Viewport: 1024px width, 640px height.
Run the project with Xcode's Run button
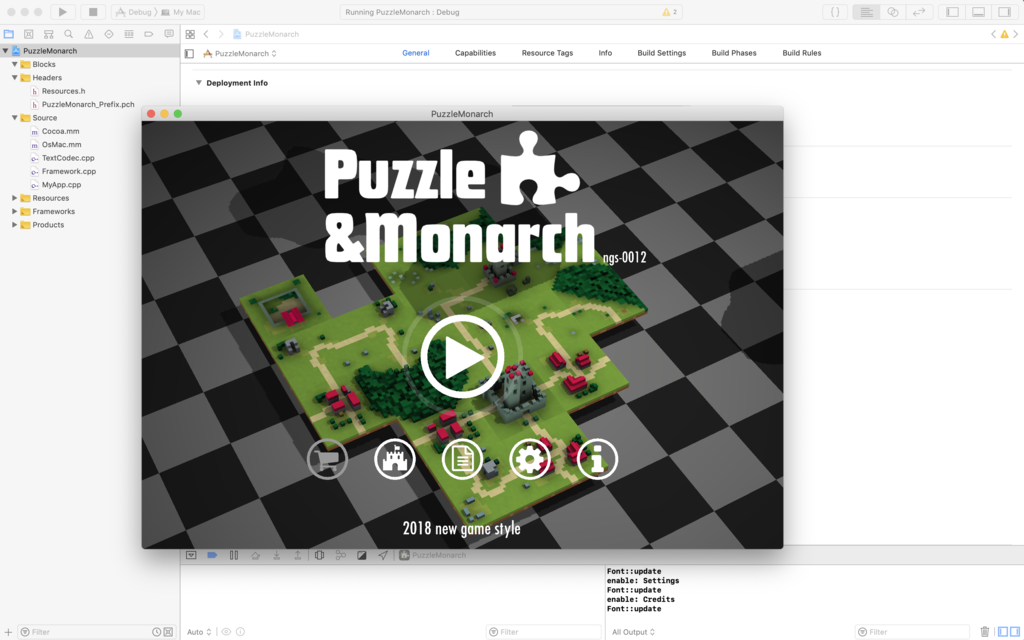point(63,12)
